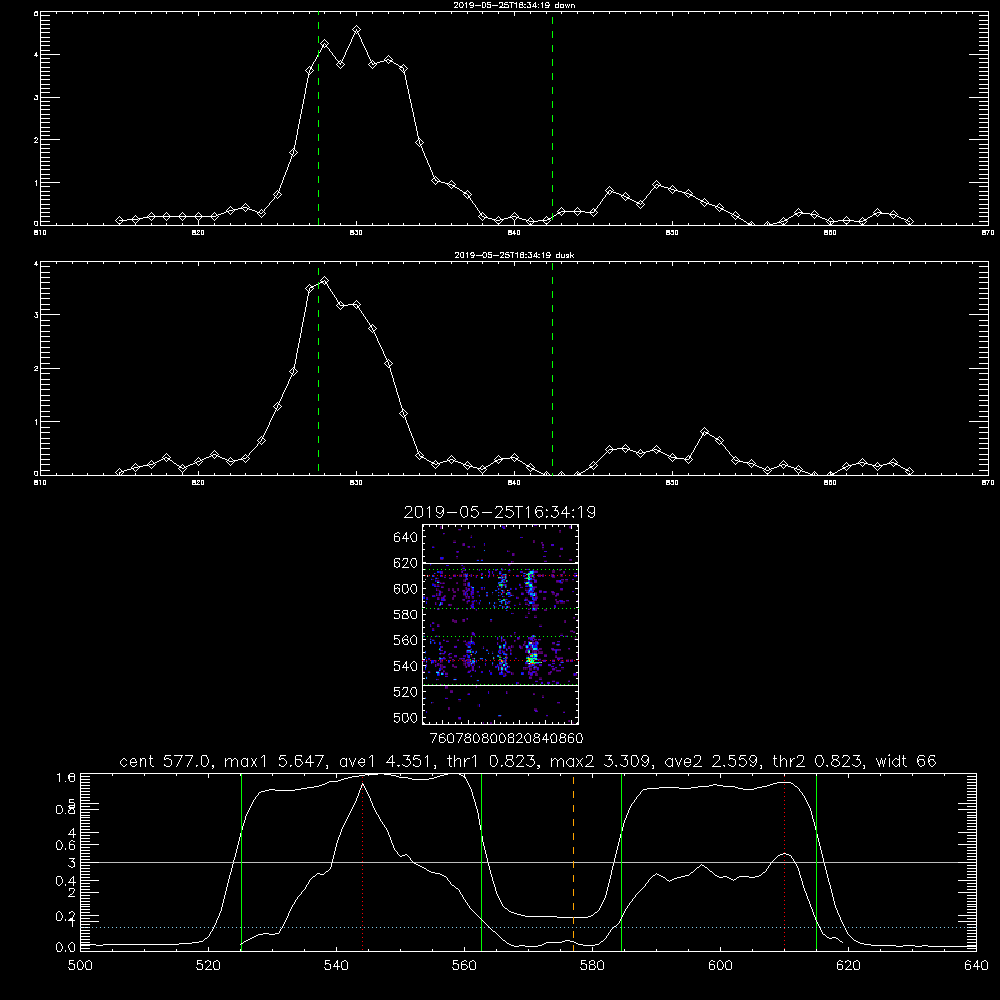Image resolution: width=1000 pixels, height=1000 pixels.
Task: Click the 500 label on bottom plot x-axis
Action: [80, 965]
